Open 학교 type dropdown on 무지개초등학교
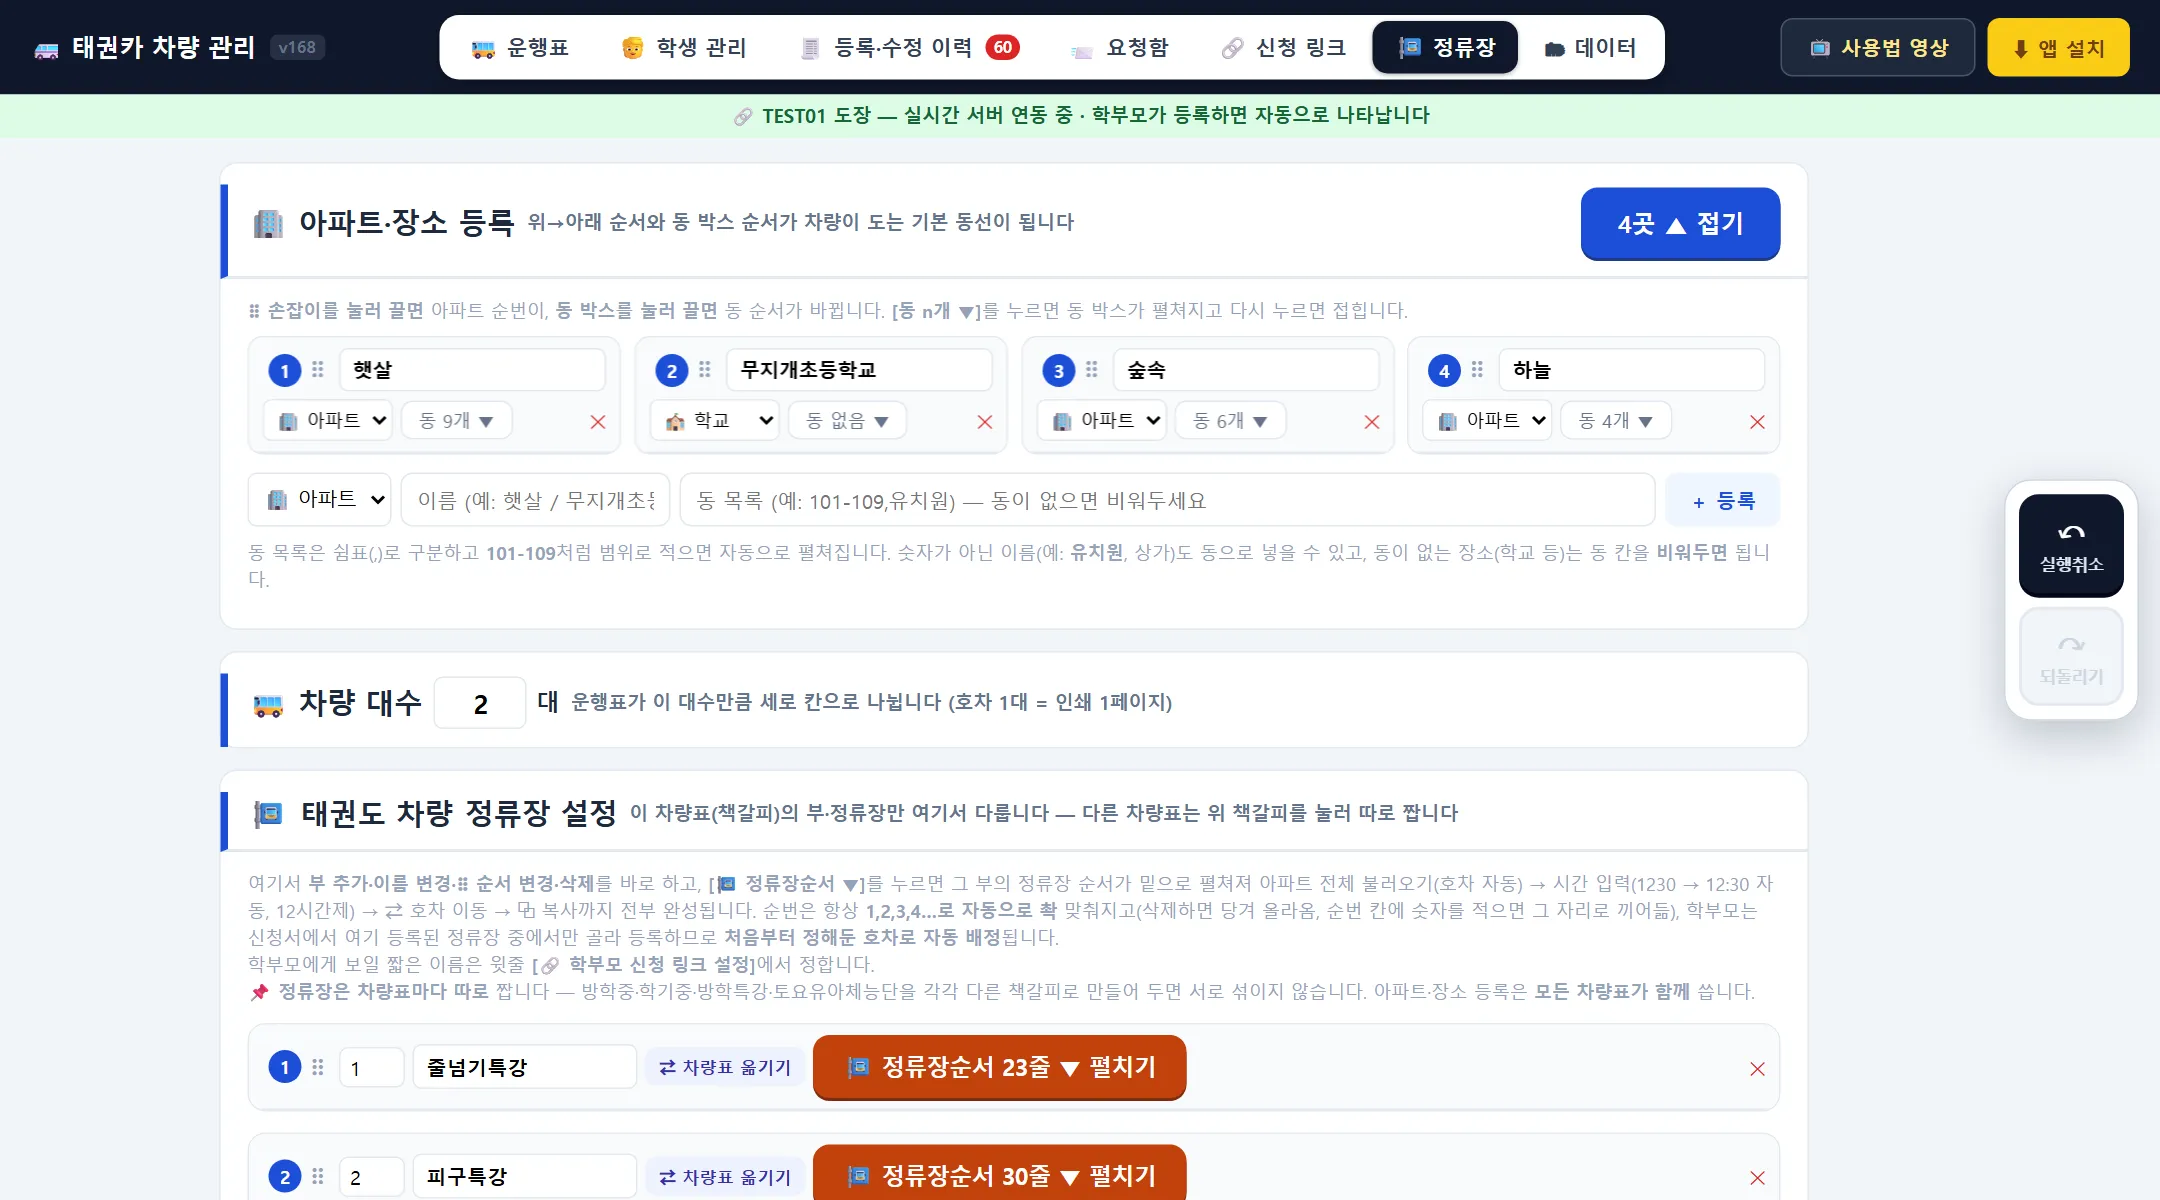2160x1200 pixels. coord(715,421)
